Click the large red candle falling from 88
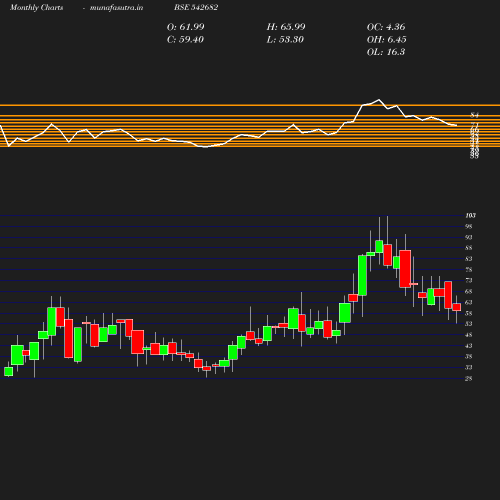This screenshot has height=500, width=500. (405, 269)
